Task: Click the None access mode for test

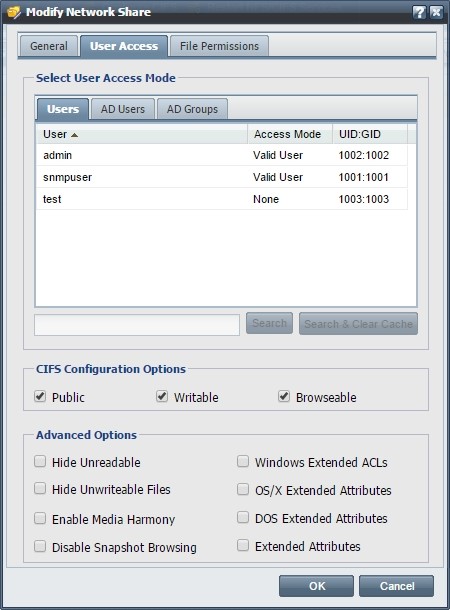Action: (x=266, y=199)
